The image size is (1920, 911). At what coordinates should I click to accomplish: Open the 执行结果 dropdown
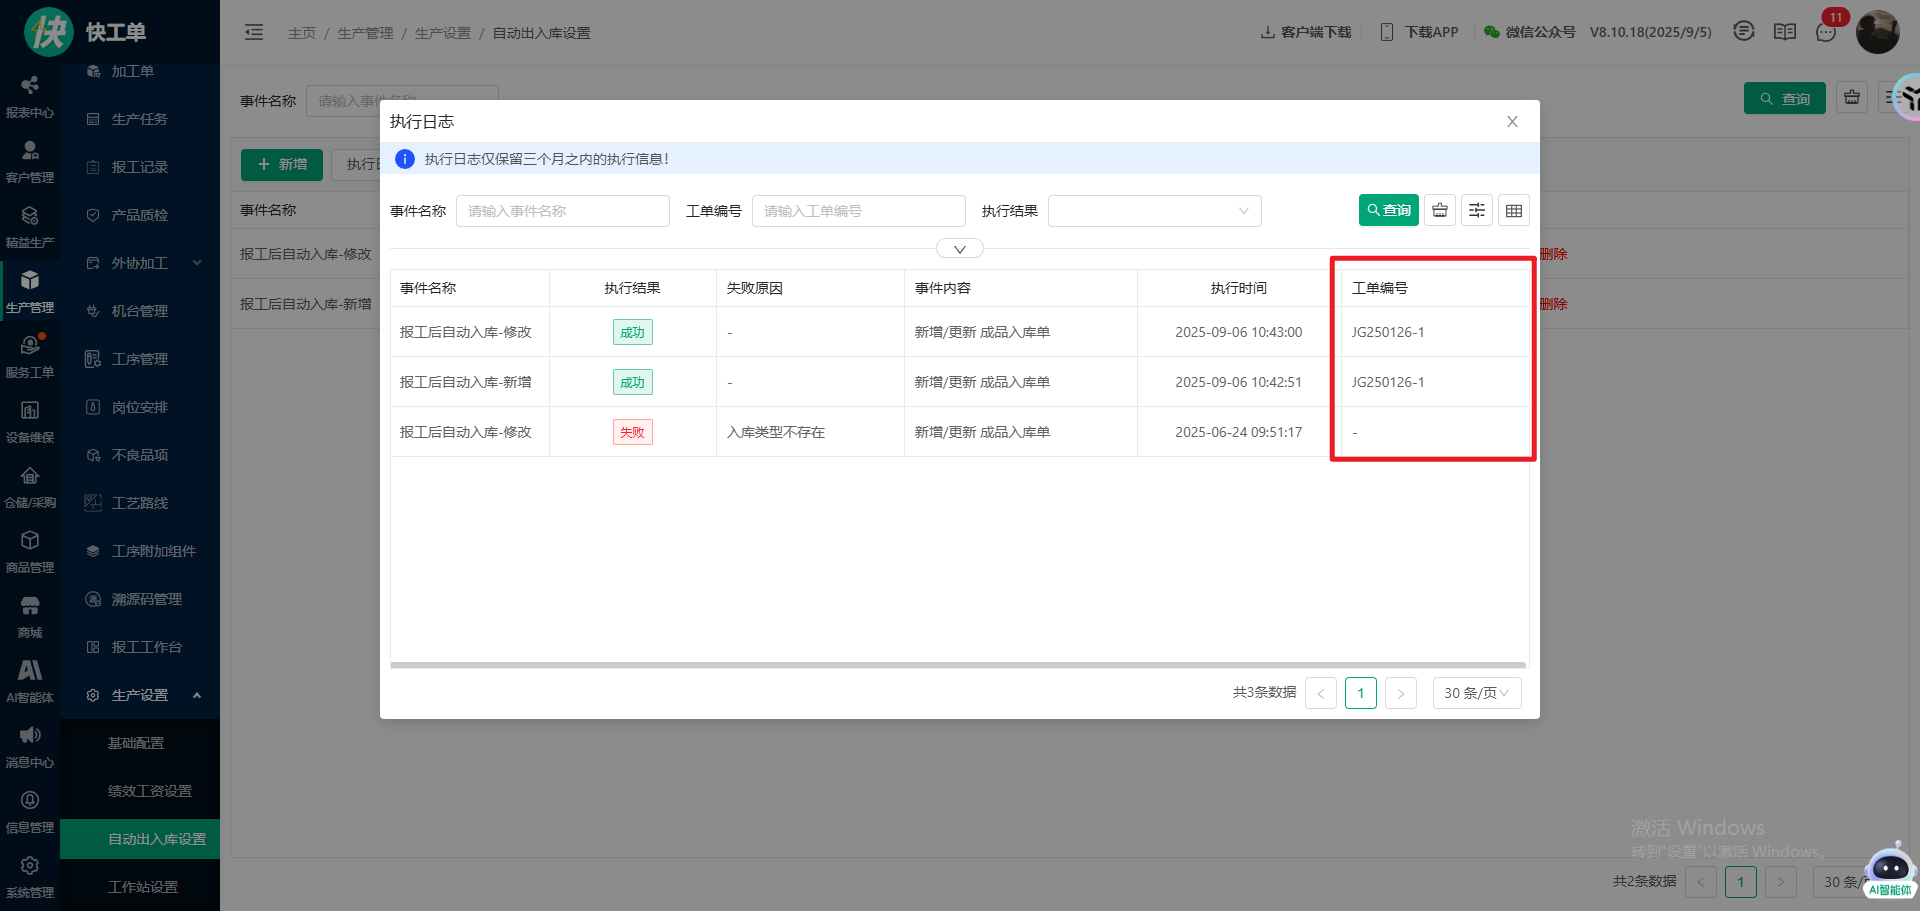1154,211
